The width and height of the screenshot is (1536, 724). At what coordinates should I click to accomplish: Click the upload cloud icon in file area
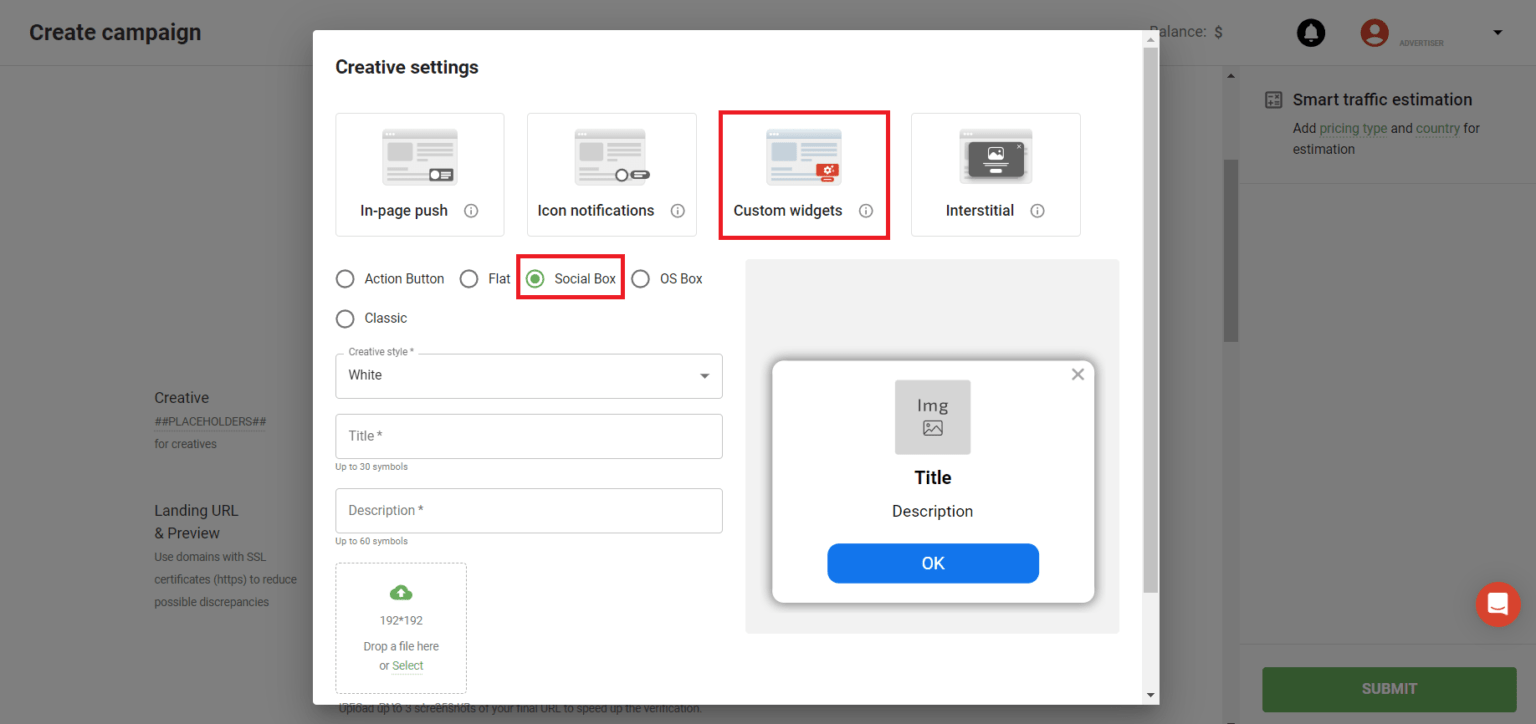pyautogui.click(x=400, y=592)
